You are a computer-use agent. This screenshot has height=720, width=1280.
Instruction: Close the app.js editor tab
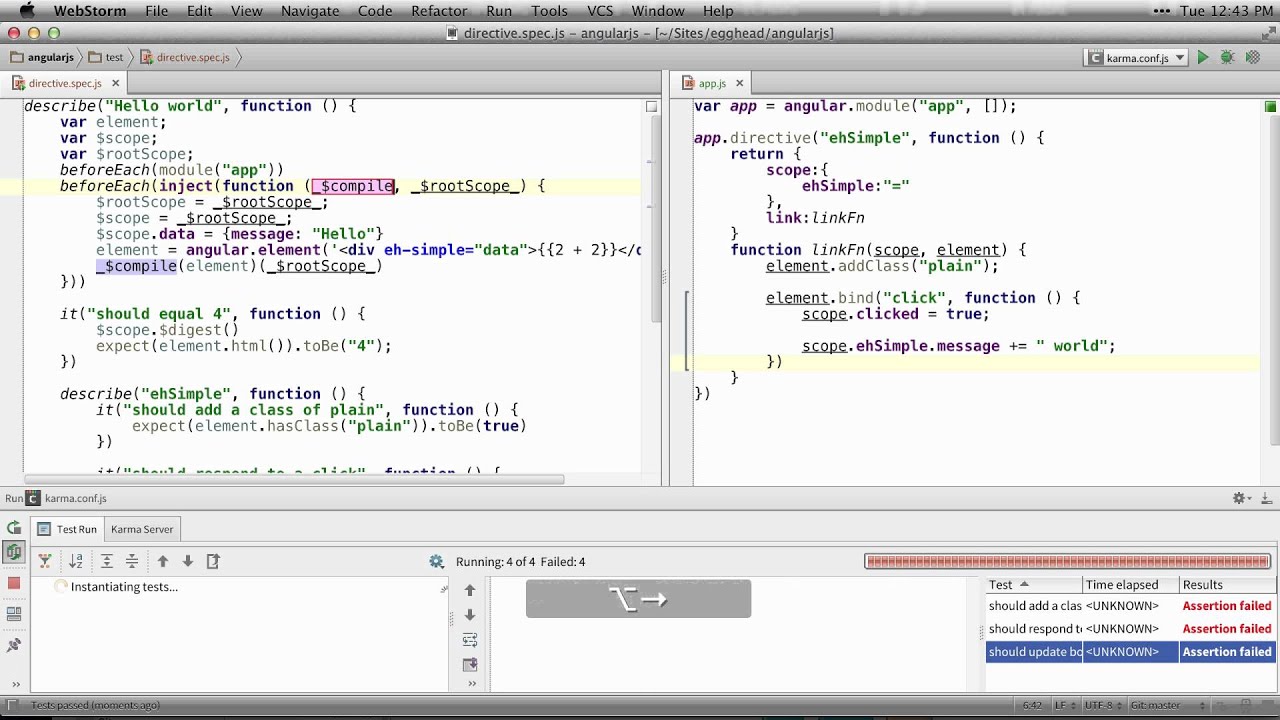(739, 84)
